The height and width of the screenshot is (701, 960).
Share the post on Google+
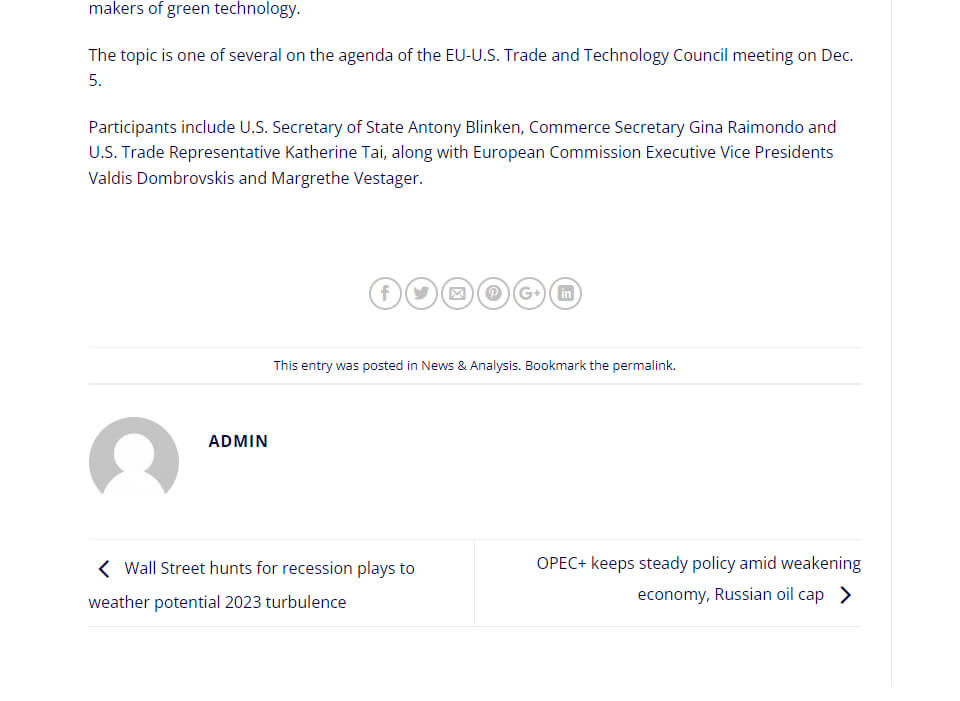click(x=529, y=293)
